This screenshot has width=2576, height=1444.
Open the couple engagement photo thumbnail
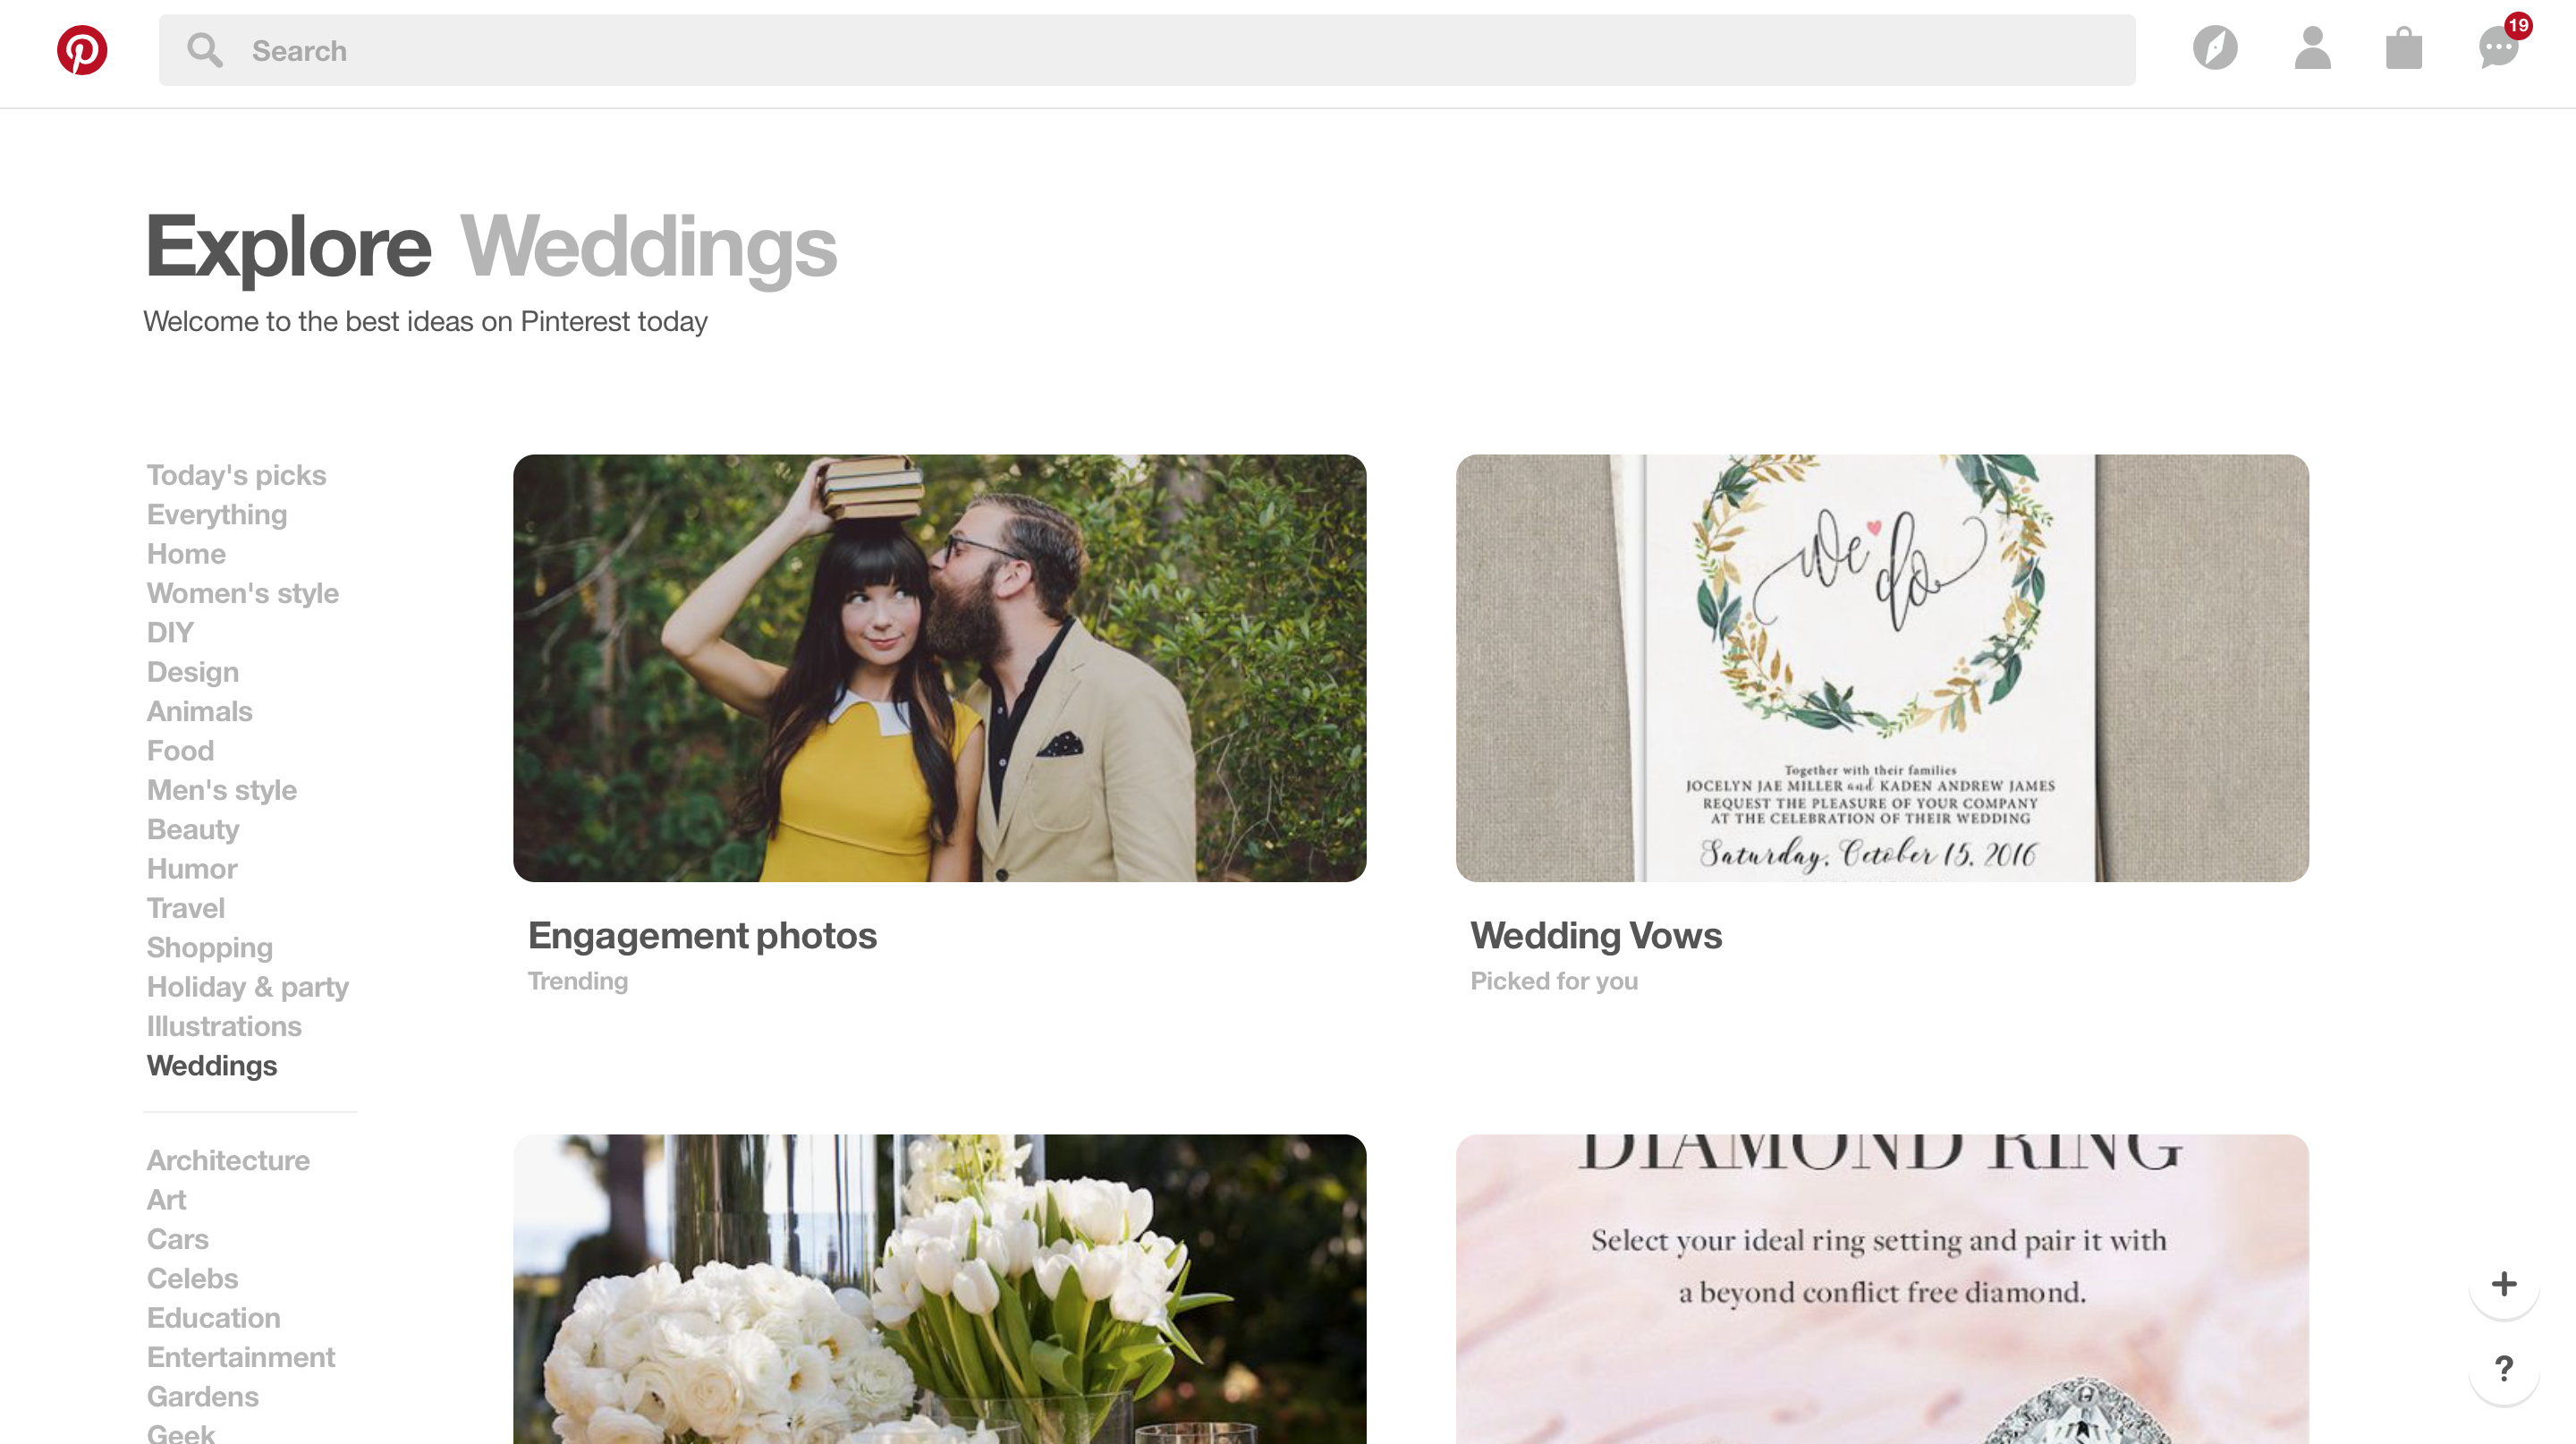click(x=939, y=668)
